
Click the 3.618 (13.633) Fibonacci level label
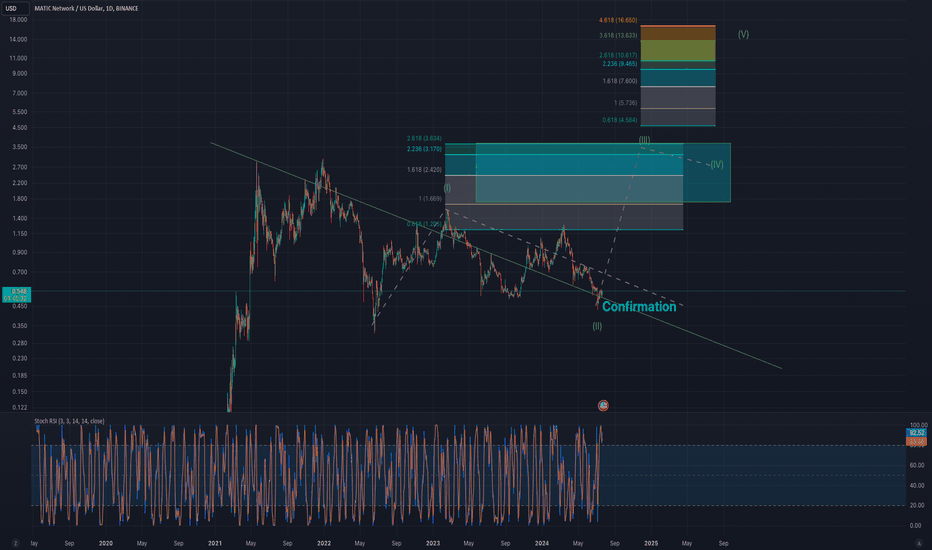pyautogui.click(x=618, y=36)
